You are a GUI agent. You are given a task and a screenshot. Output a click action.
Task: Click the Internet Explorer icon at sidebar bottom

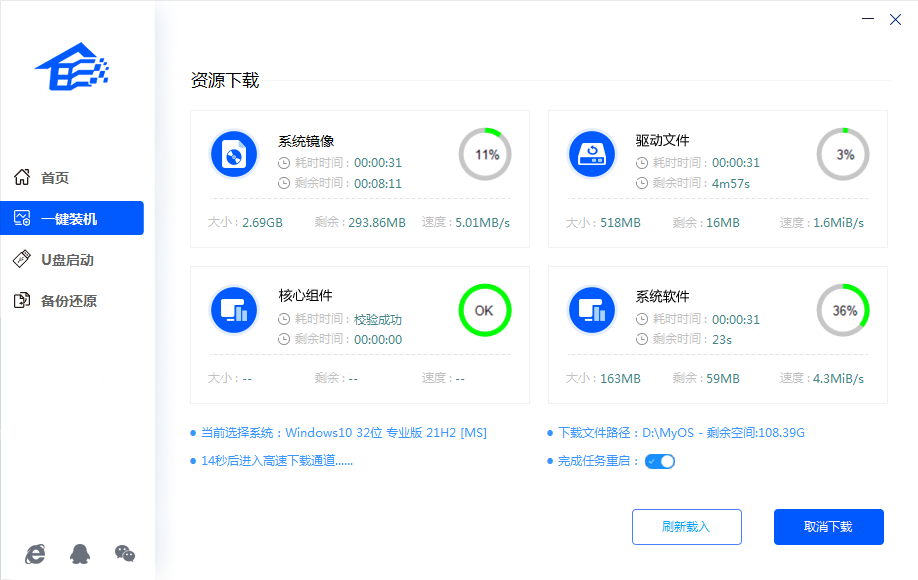pos(35,554)
